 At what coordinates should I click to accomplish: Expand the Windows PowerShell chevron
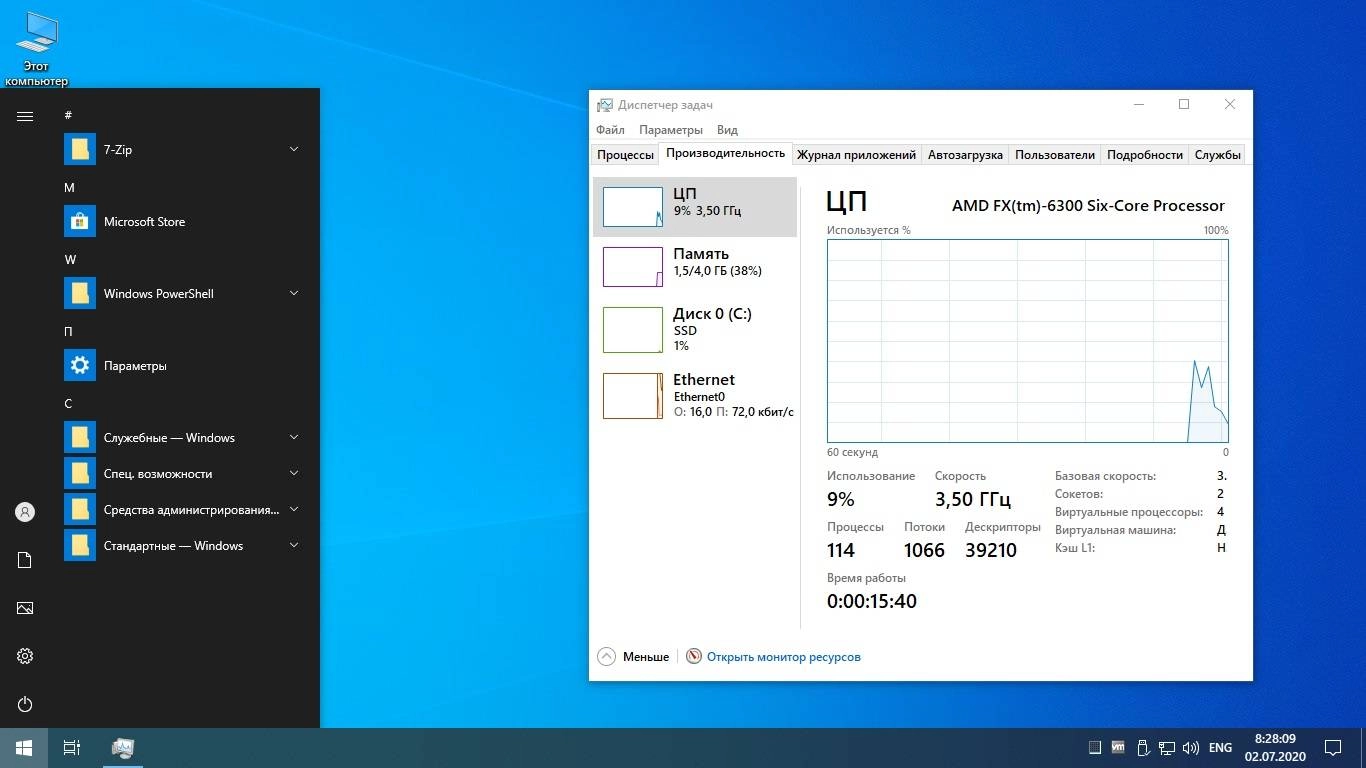294,293
